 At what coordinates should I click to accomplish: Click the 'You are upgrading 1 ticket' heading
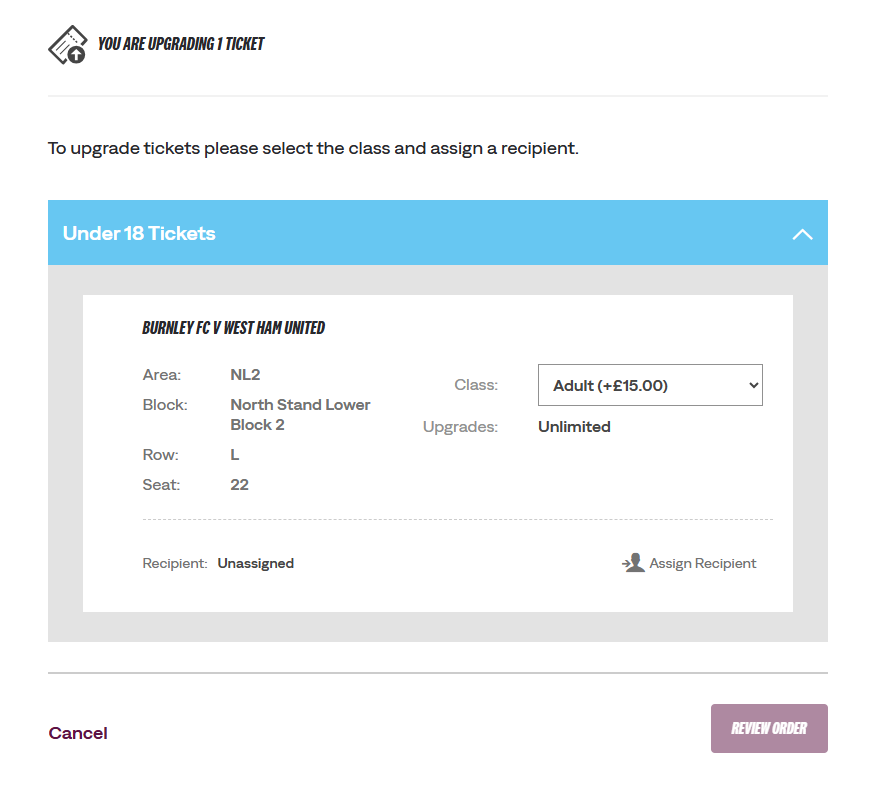pos(181,44)
